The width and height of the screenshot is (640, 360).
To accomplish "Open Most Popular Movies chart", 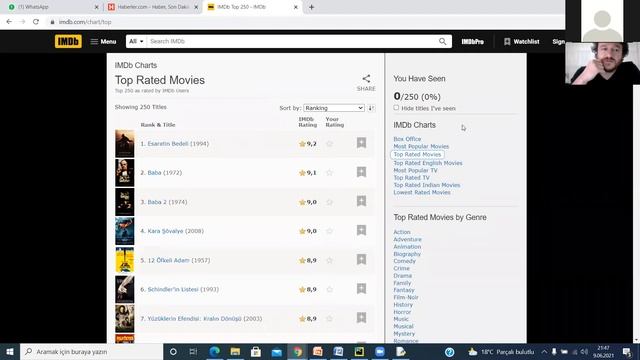I will tap(421, 146).
